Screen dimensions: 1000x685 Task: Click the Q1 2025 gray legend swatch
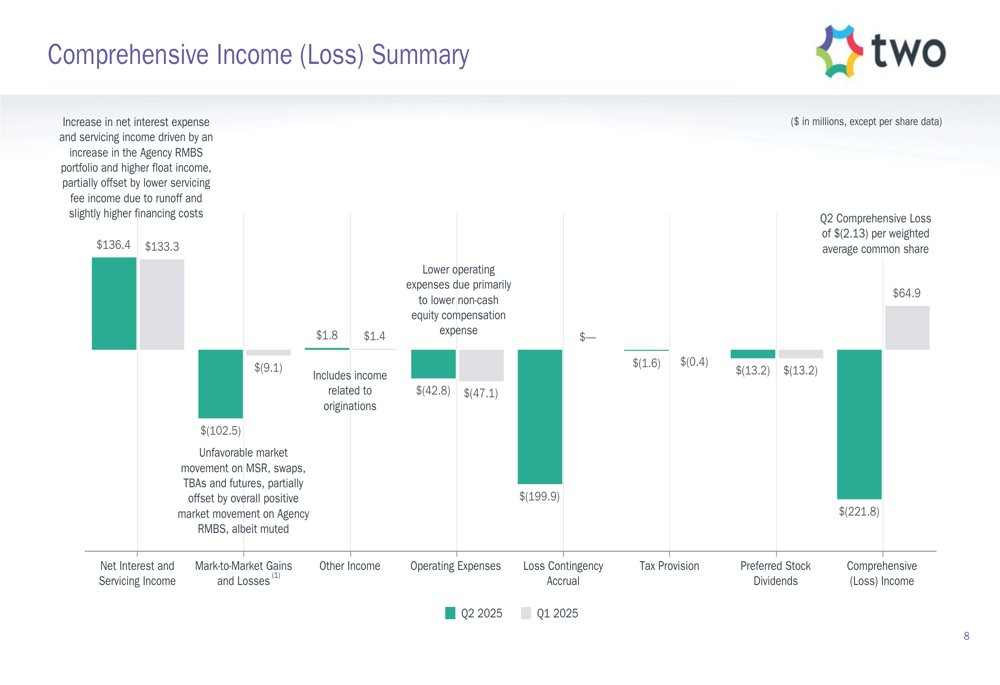click(526, 613)
